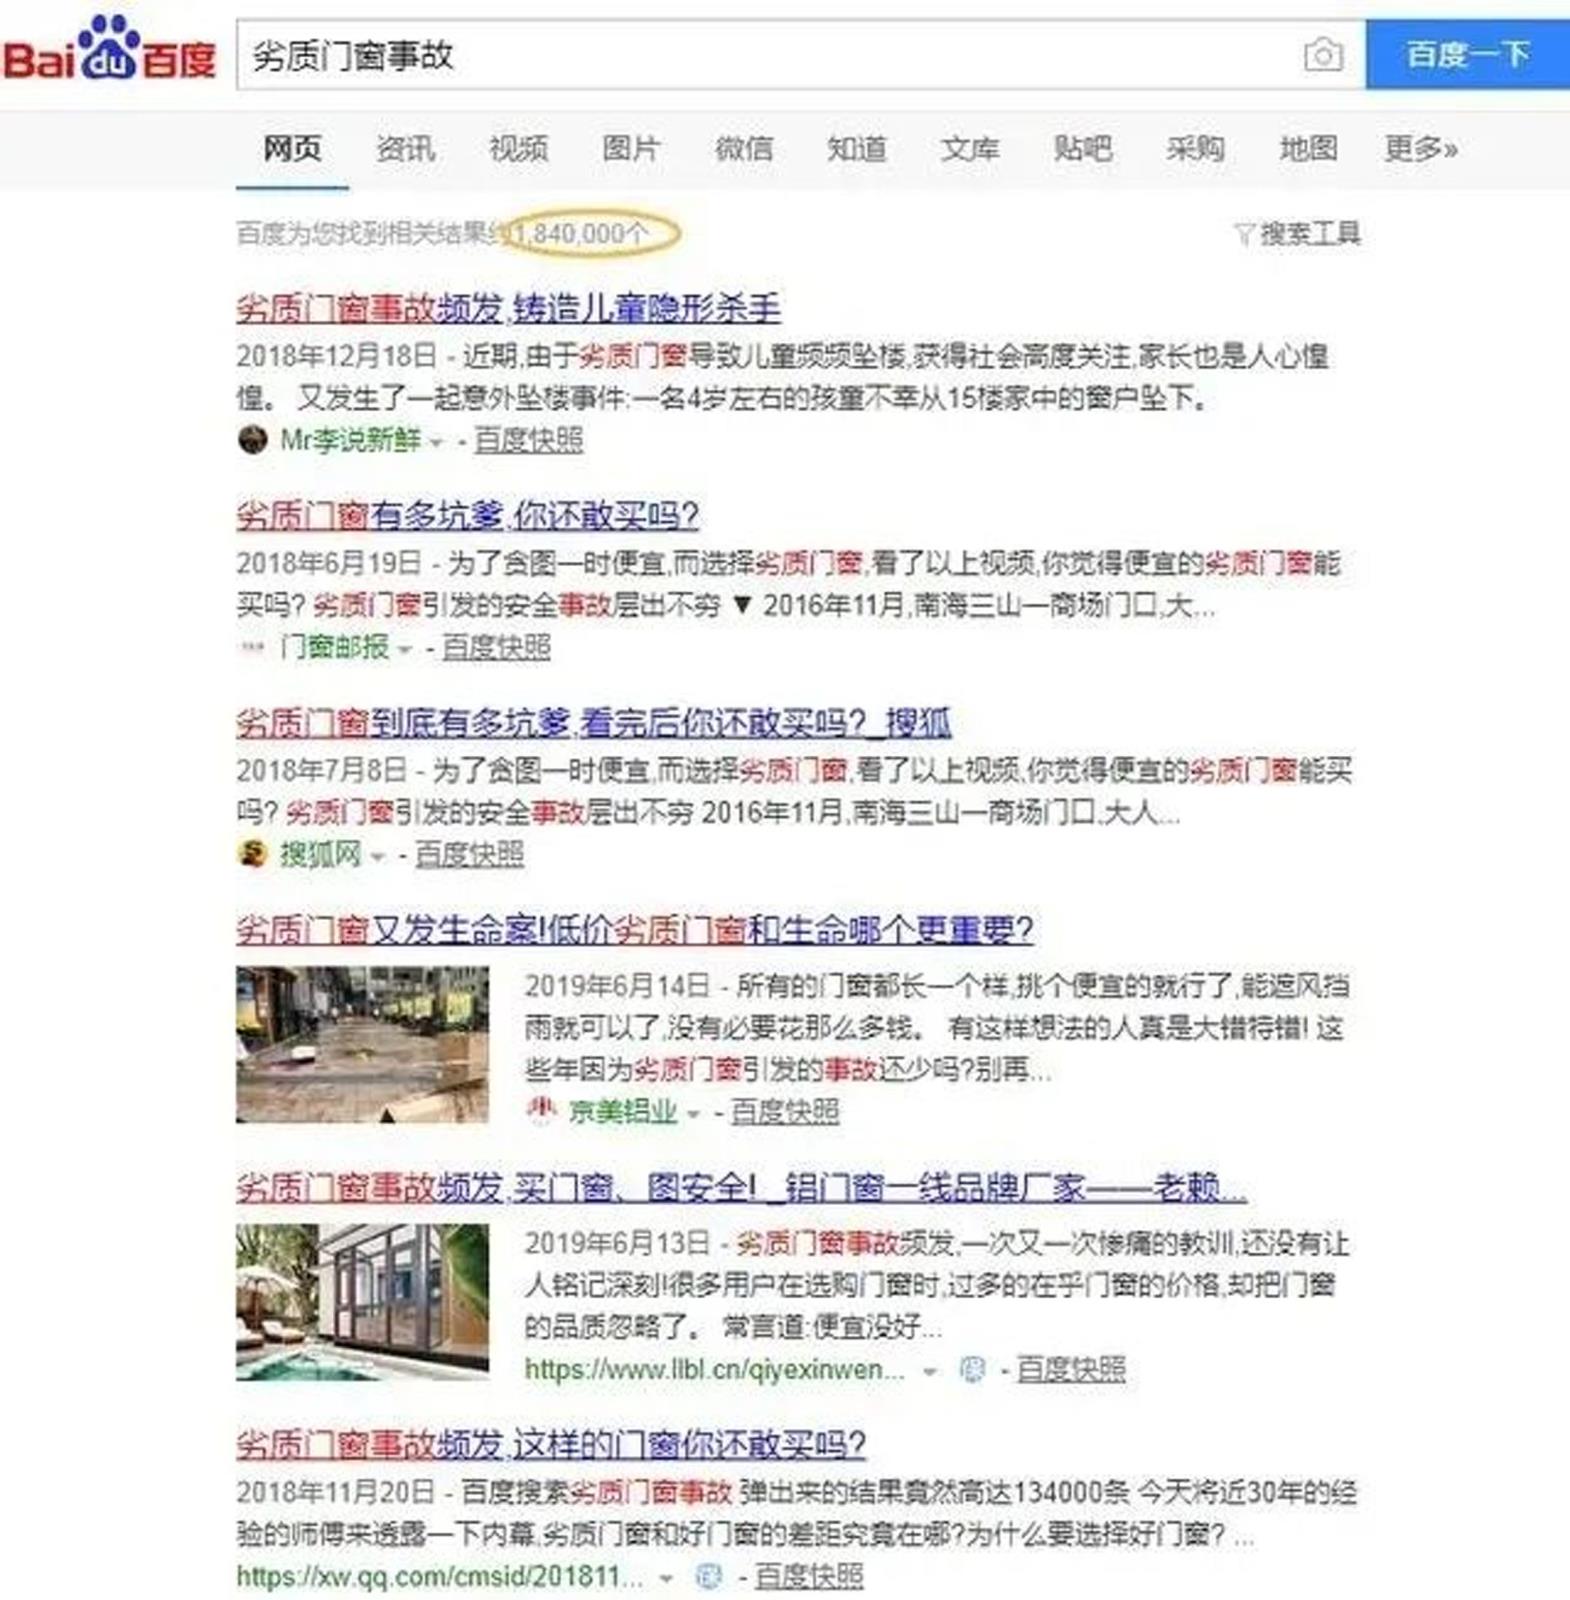Expand dropdown arrow next to 门窗邮报
The image size is (1570, 1600).
(404, 649)
